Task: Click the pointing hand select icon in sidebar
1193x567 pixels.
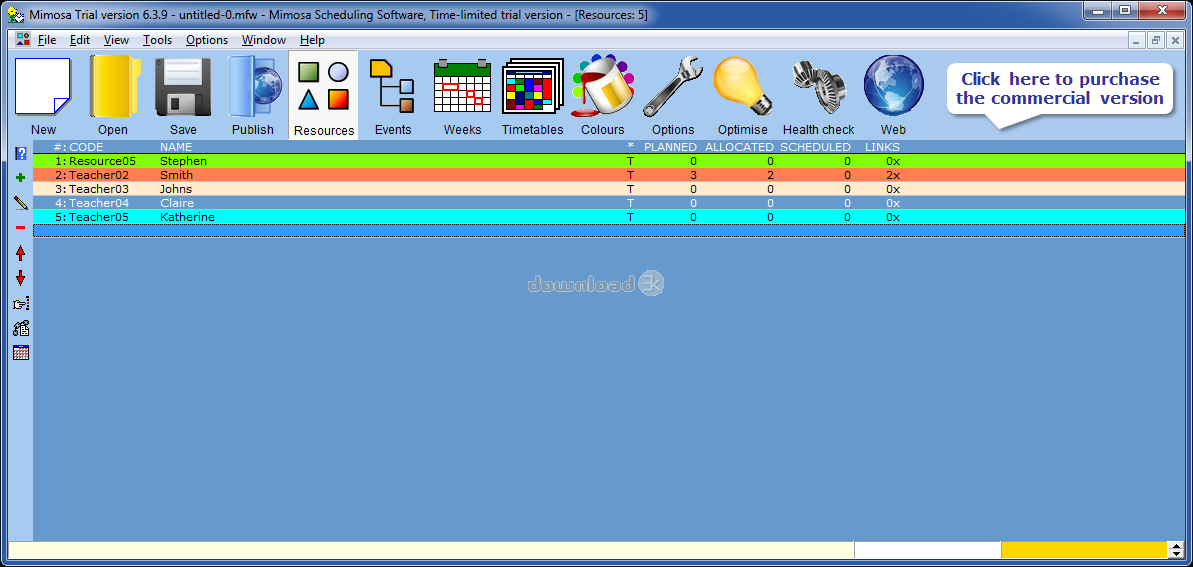Action: click(21, 304)
